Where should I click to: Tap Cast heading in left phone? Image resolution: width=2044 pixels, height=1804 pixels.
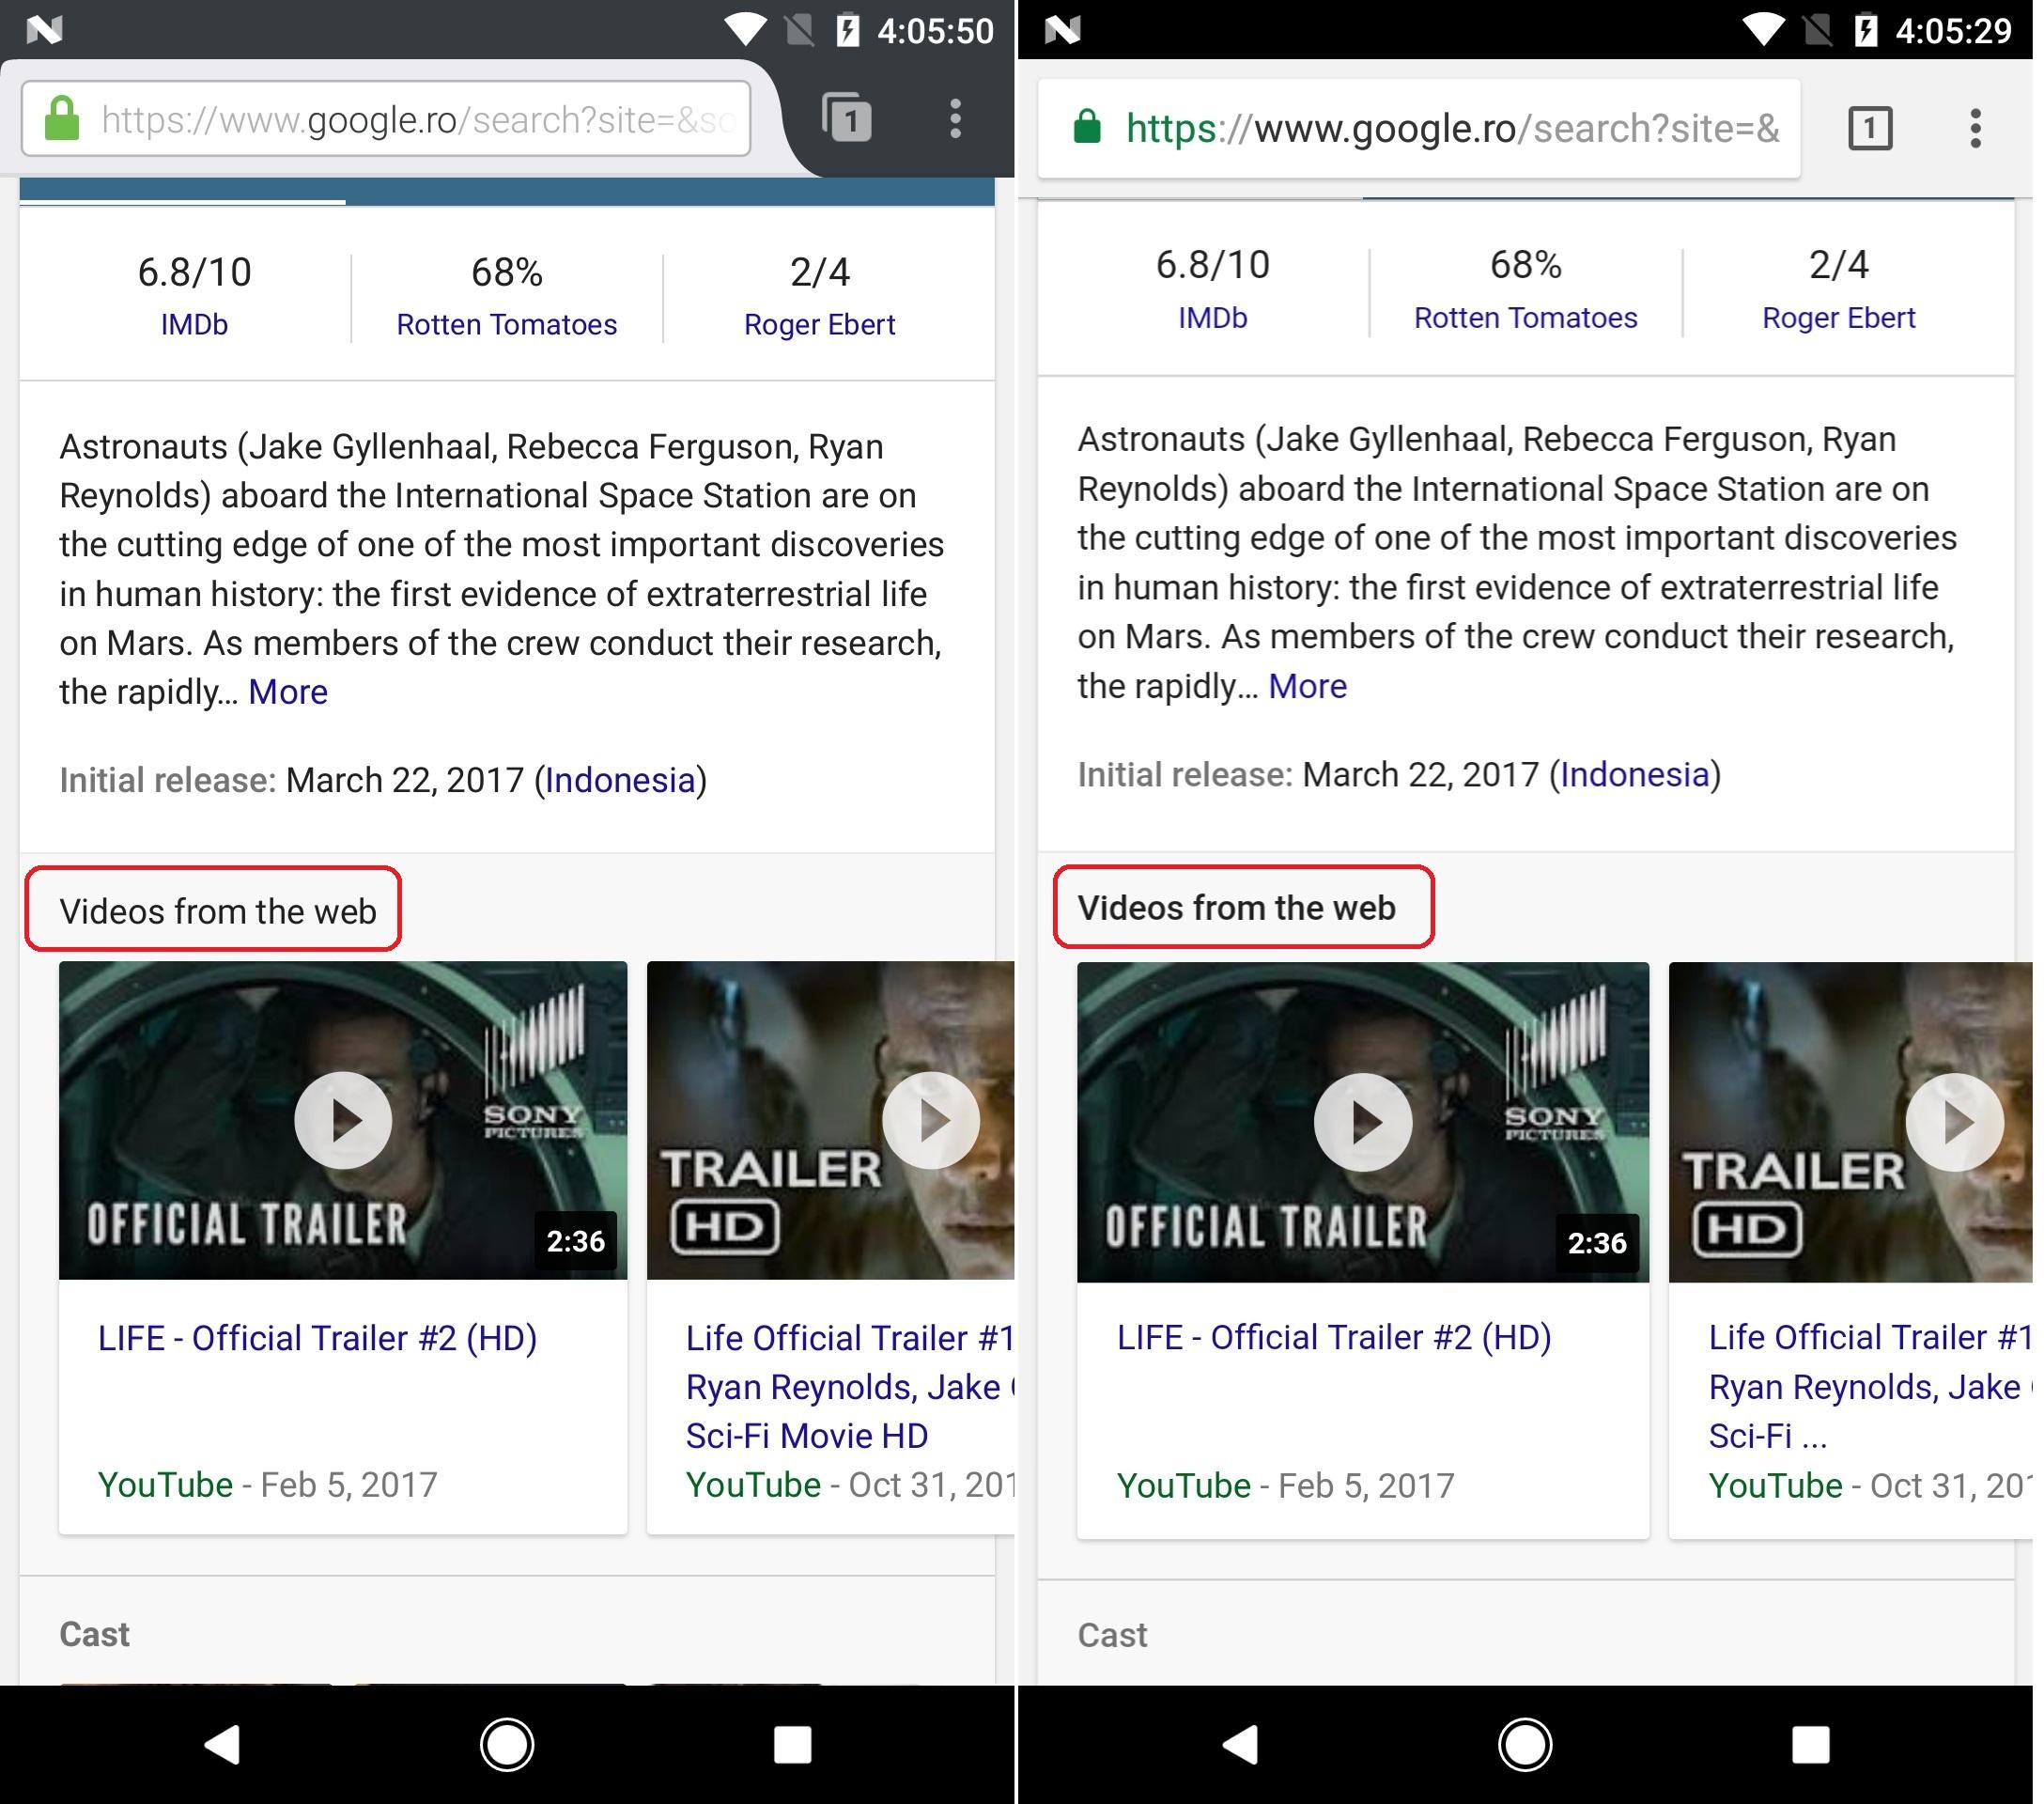point(94,1634)
